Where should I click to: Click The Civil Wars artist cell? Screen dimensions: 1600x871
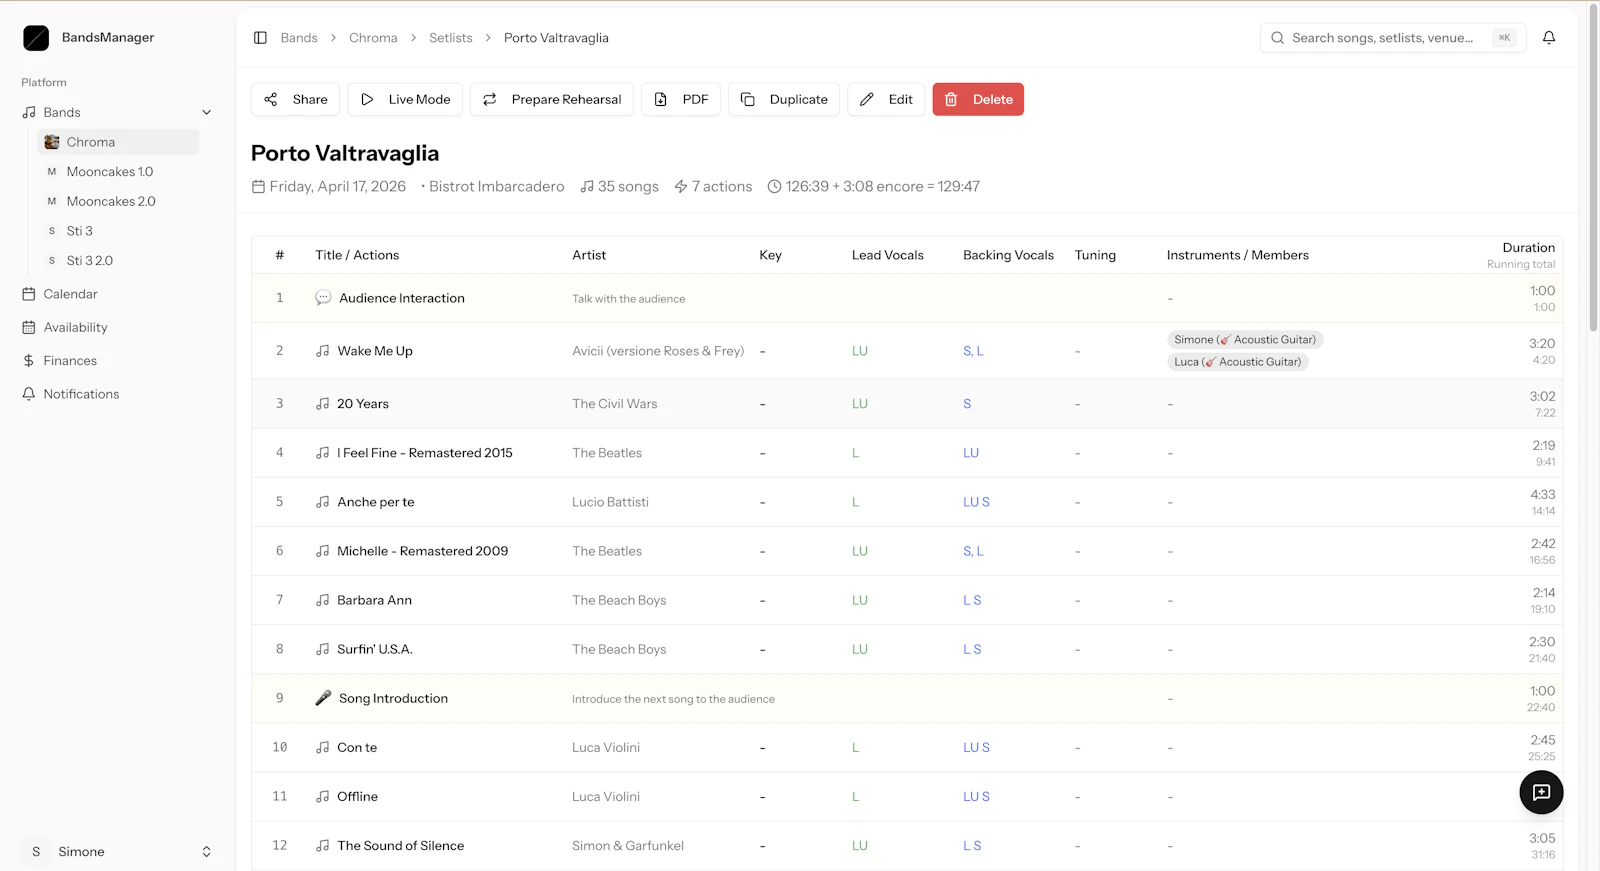615,404
